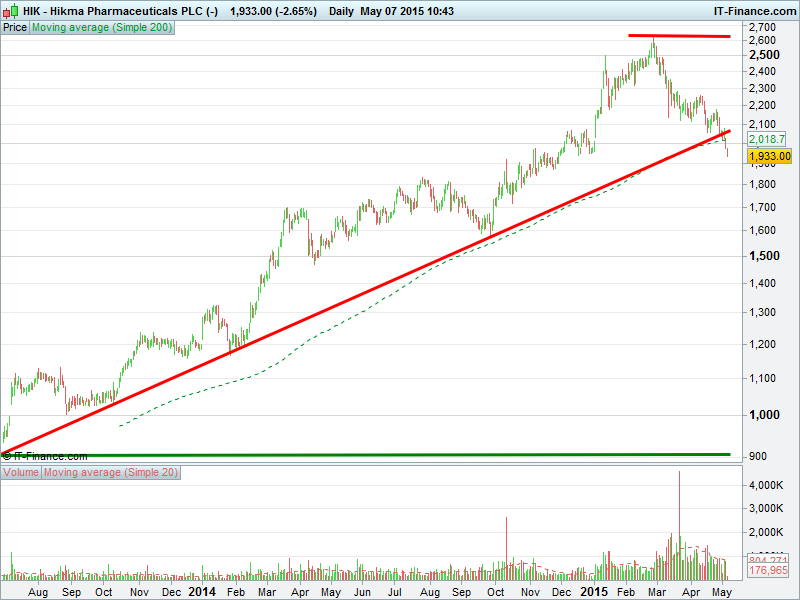The image size is (800, 600).
Task: Click the HIK - Hikma Pharmaceuticals PLC title
Action: (x=120, y=11)
